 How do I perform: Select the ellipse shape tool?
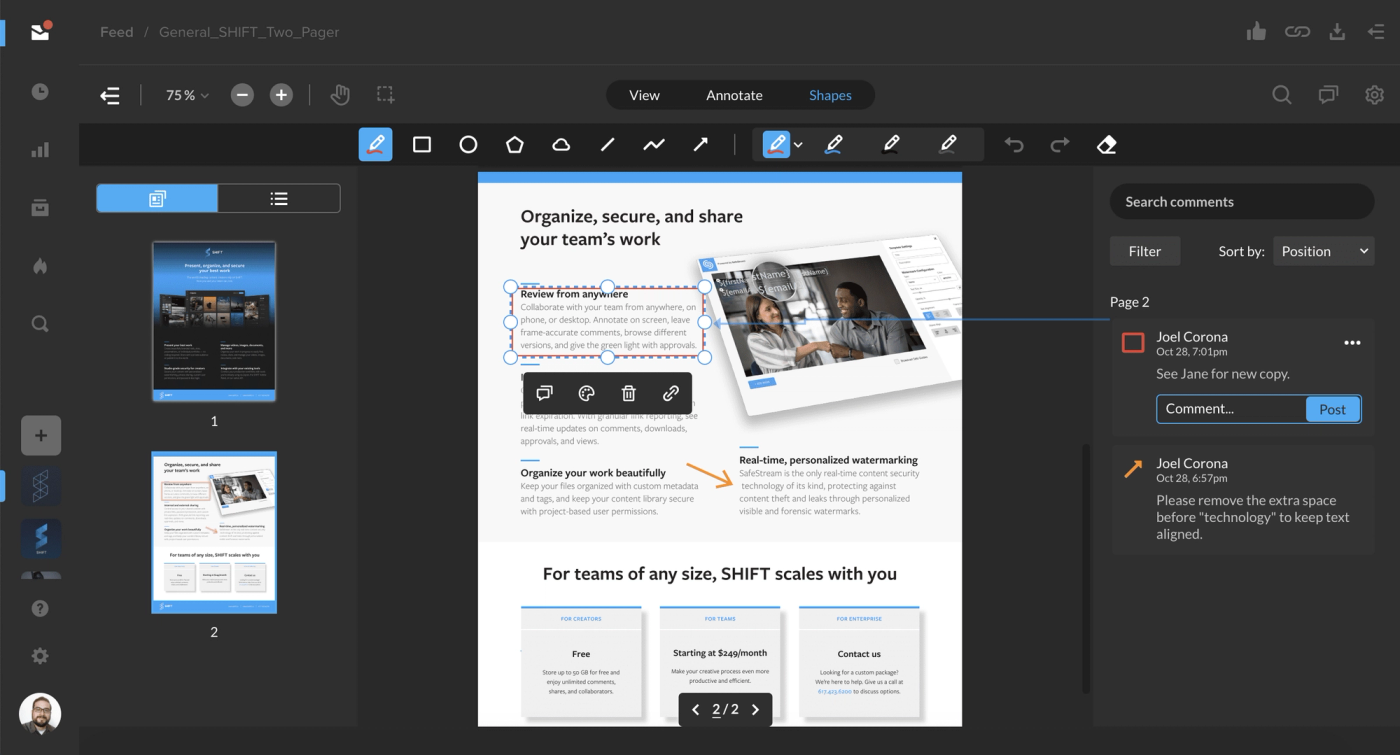(x=468, y=145)
